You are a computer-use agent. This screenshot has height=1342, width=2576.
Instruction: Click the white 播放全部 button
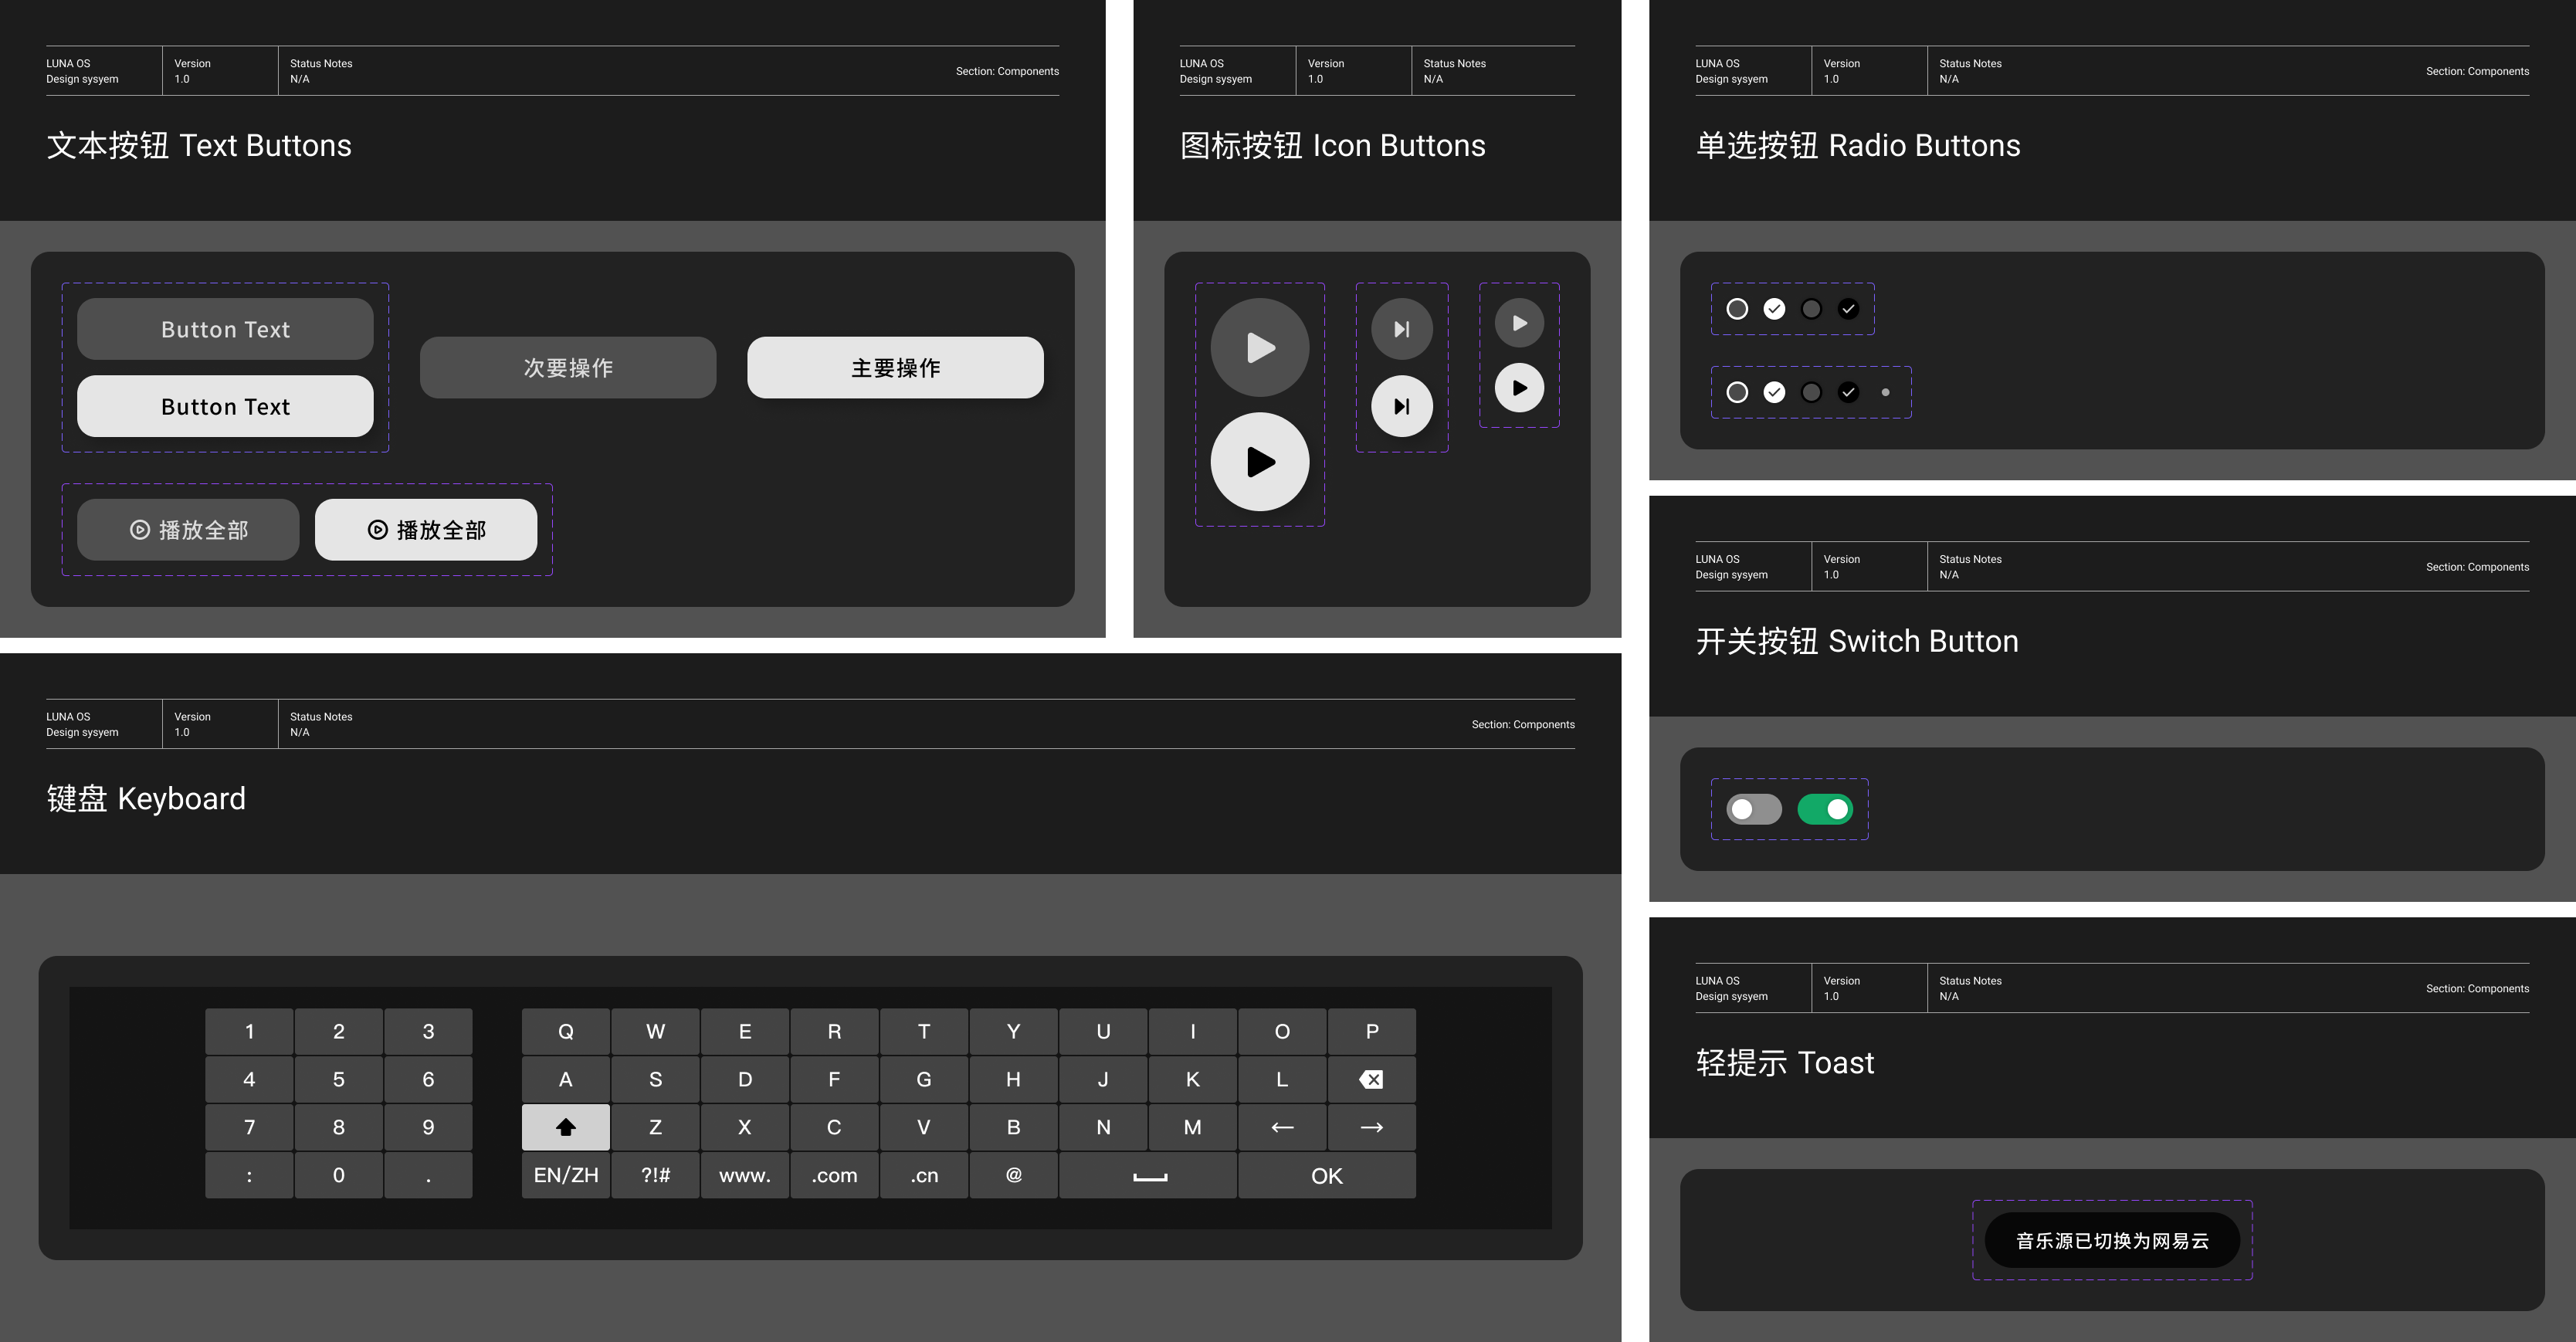(425, 530)
